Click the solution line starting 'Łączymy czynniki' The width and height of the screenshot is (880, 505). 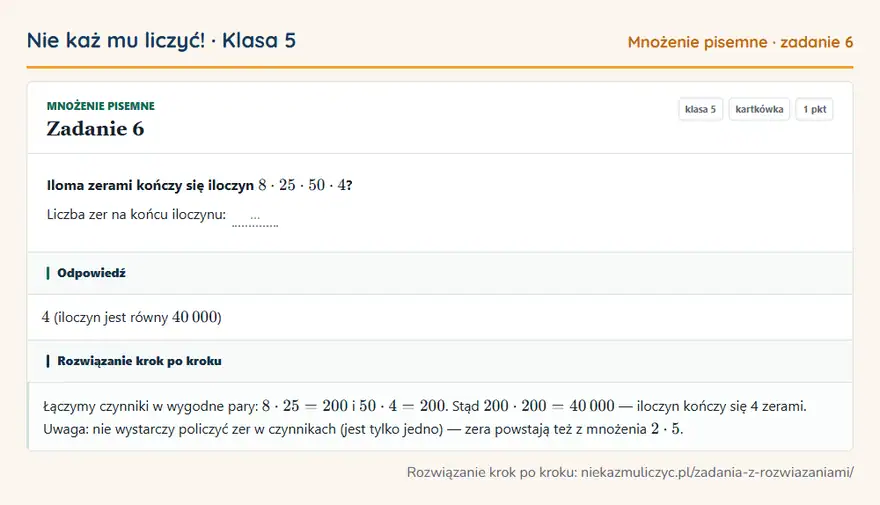click(x=425, y=406)
